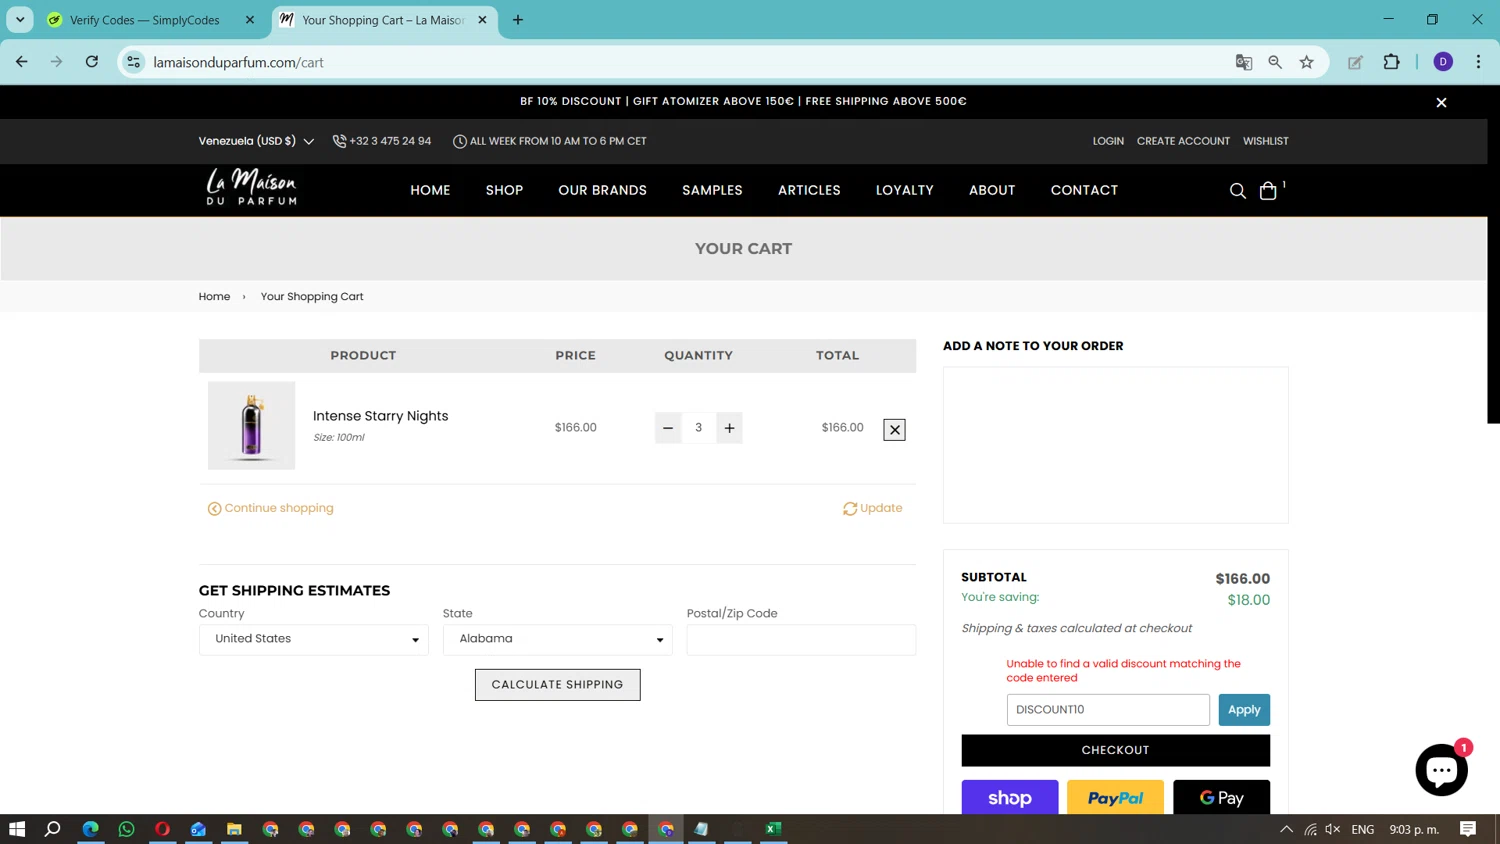Click the LOGIN link
The image size is (1500, 844).
1108,141
